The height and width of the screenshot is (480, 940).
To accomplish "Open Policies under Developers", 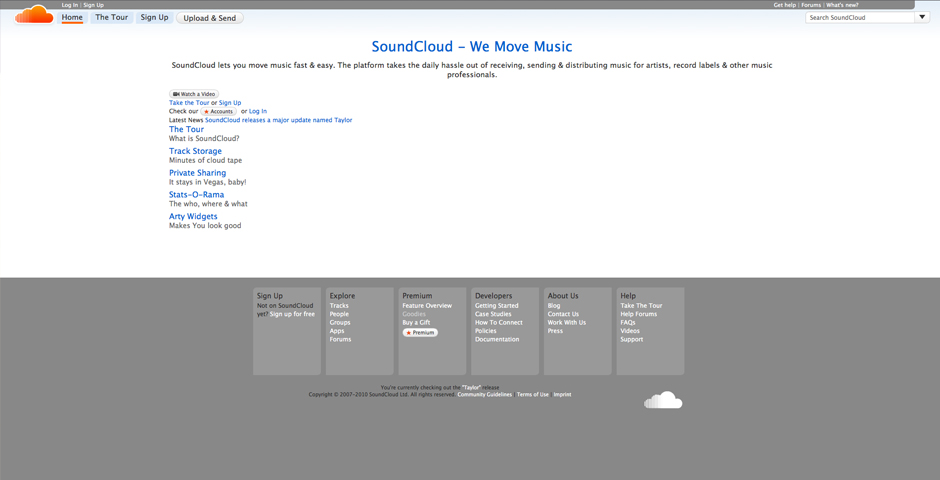I will click(486, 331).
